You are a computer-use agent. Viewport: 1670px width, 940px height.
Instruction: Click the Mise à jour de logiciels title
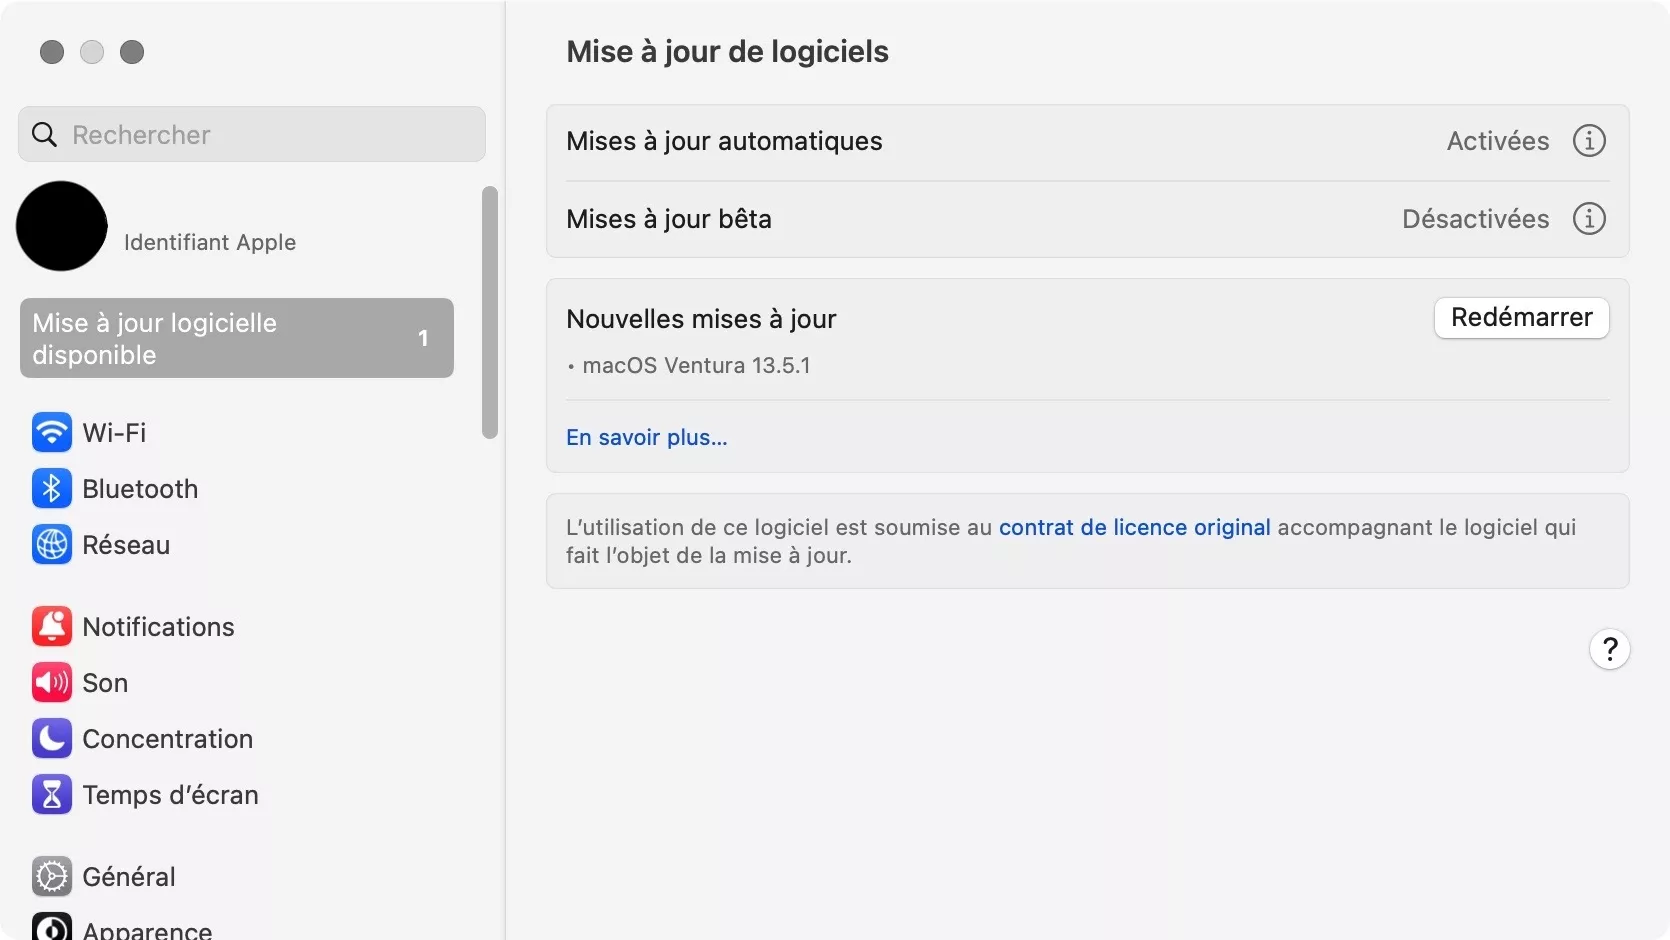(727, 51)
